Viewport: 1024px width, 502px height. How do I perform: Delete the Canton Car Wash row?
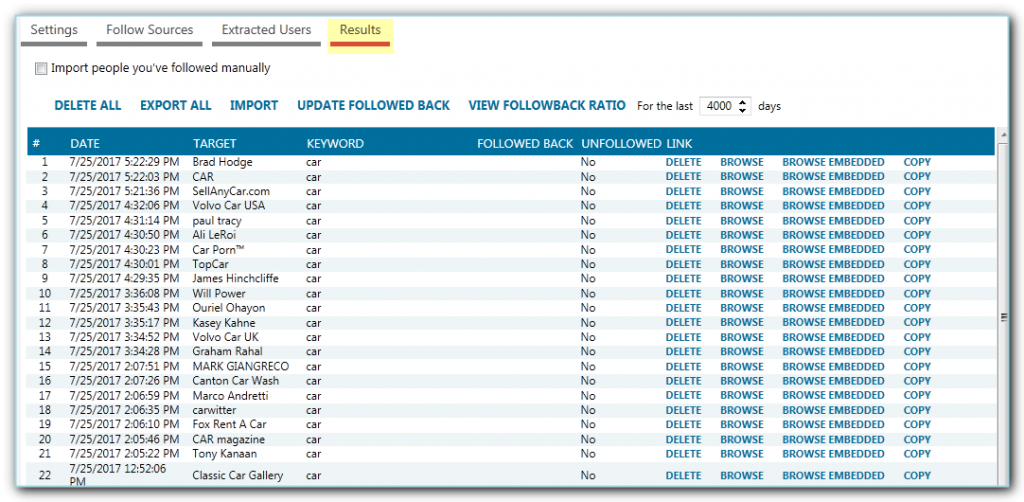pyautogui.click(x=683, y=381)
